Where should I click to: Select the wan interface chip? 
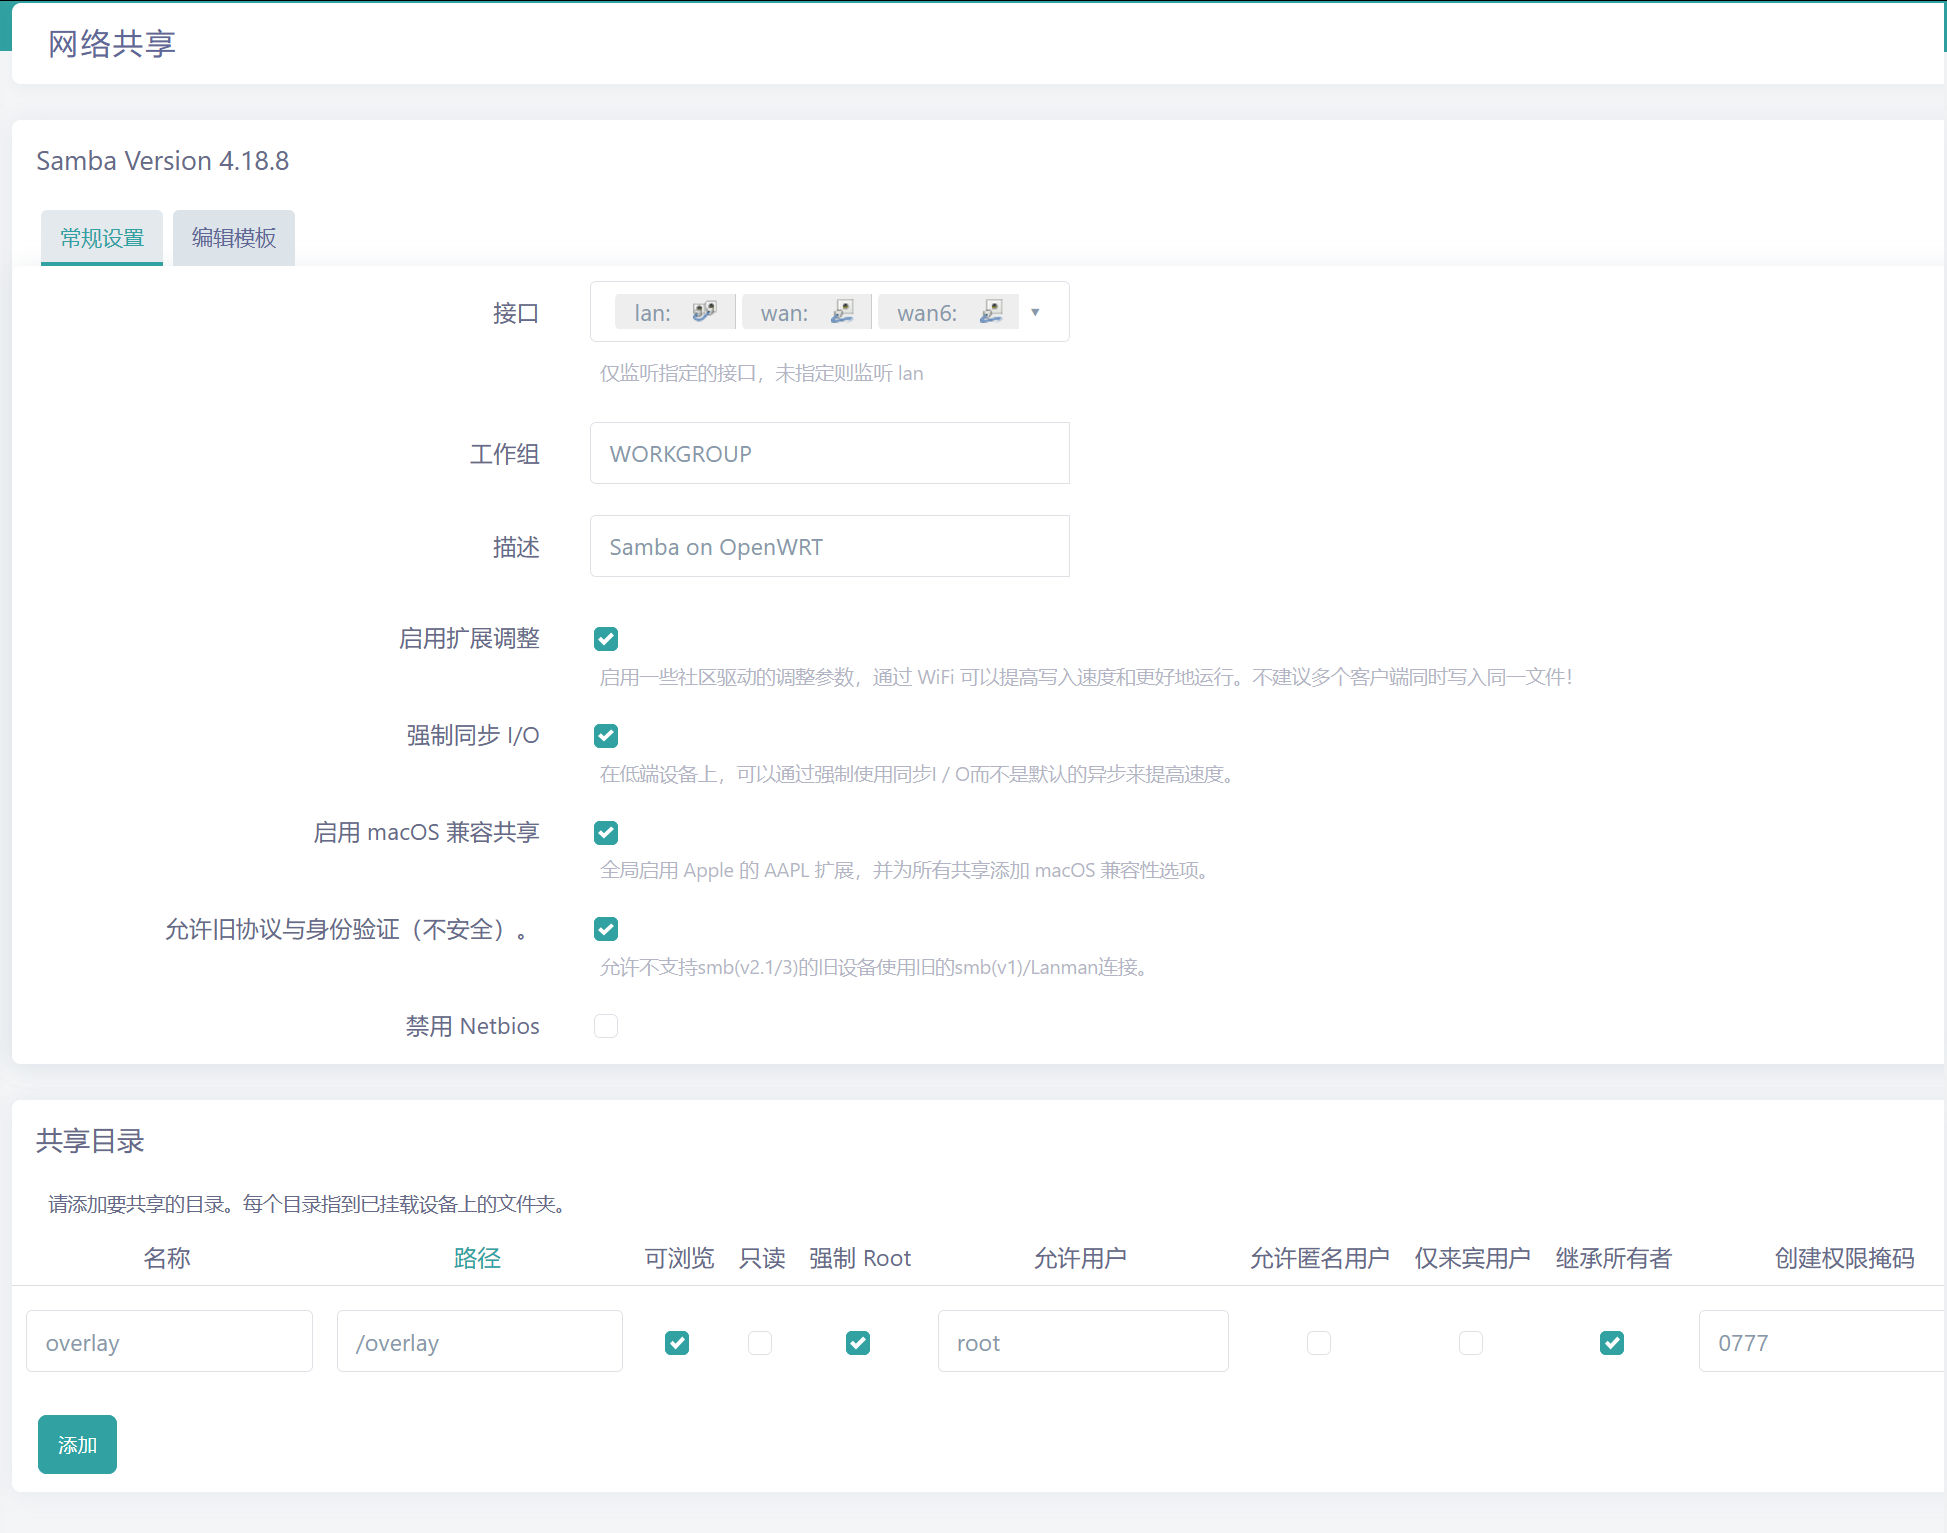pos(806,311)
